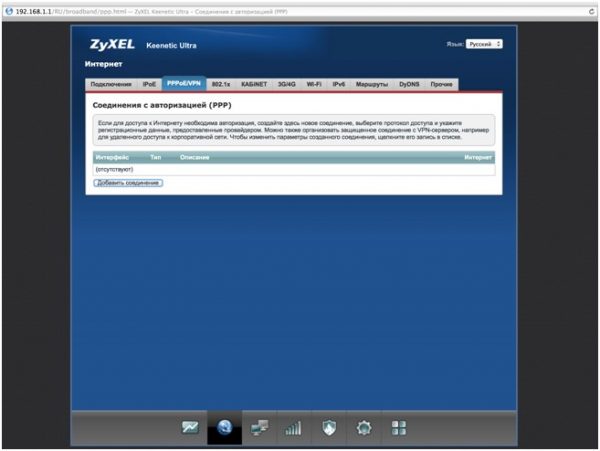
Task: Switch to the 3G/4G tab
Action: click(x=287, y=84)
